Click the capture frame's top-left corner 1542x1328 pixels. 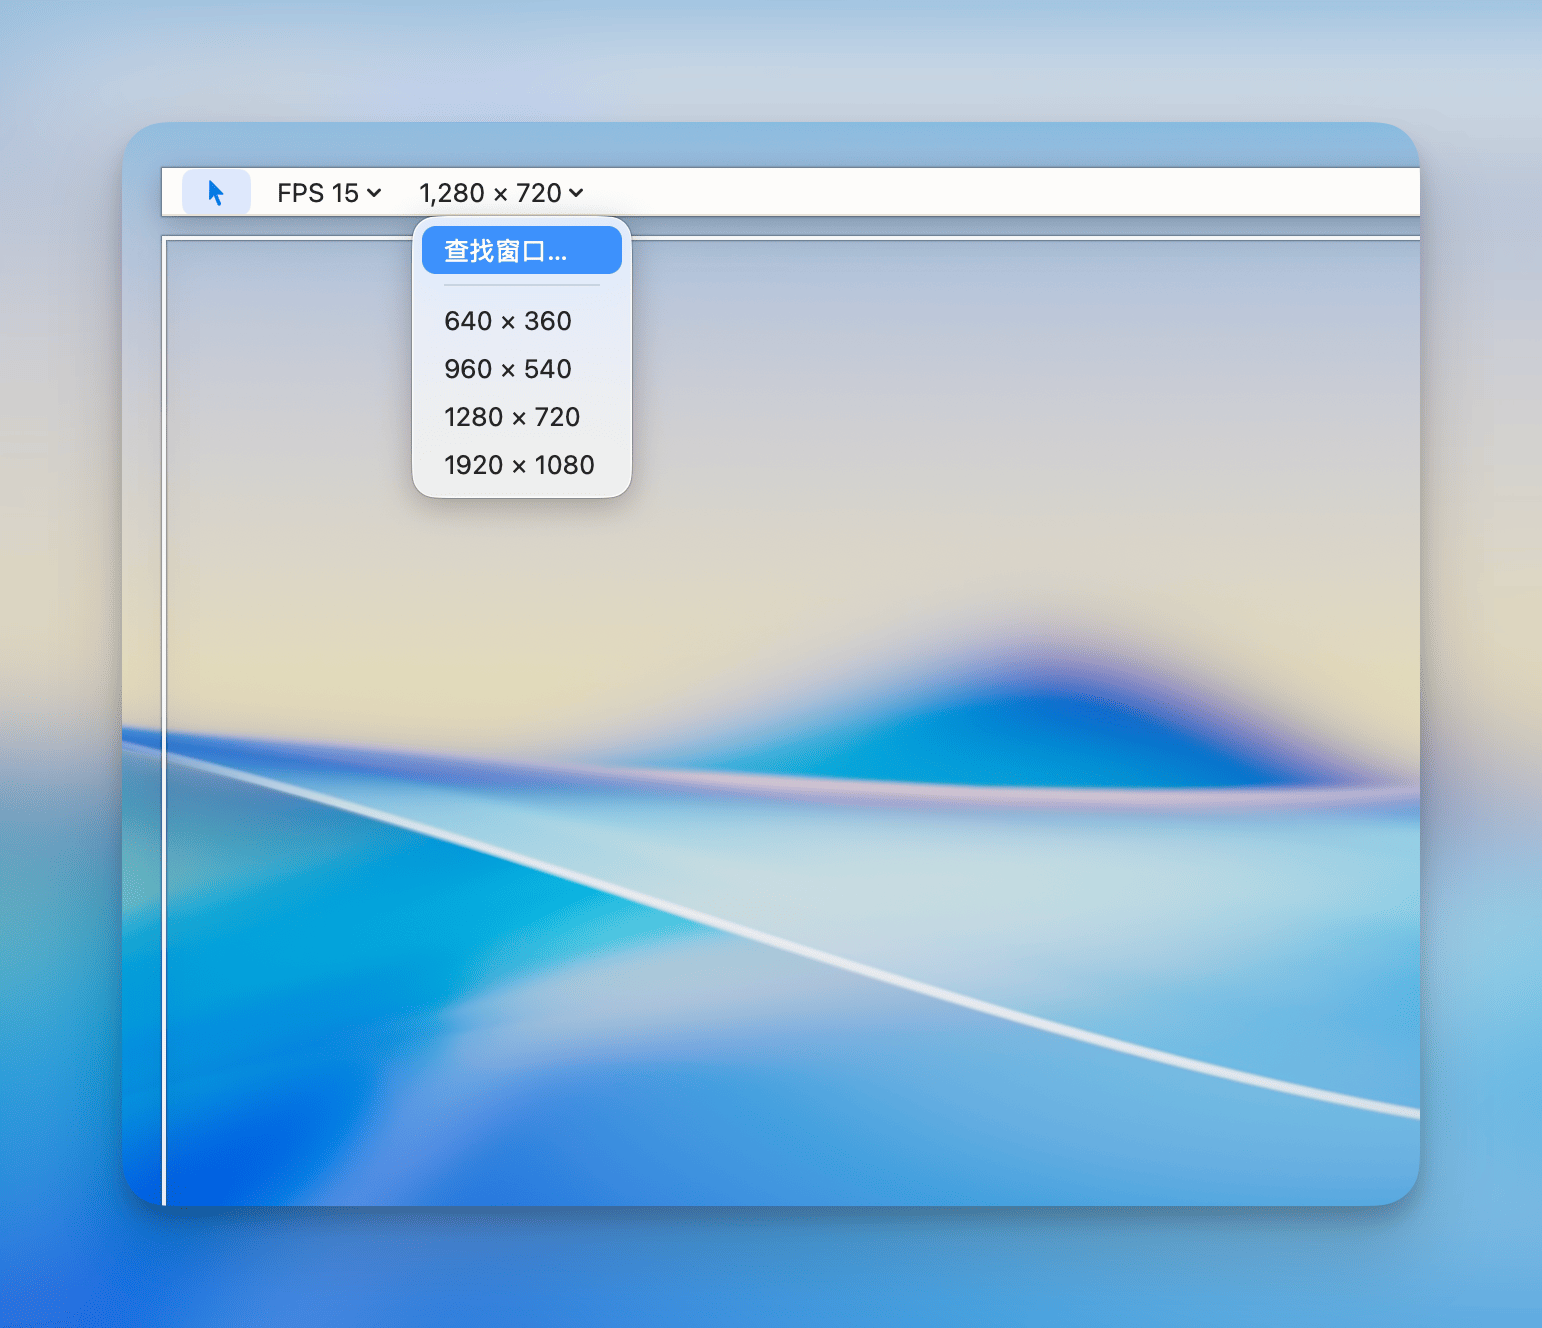click(165, 239)
